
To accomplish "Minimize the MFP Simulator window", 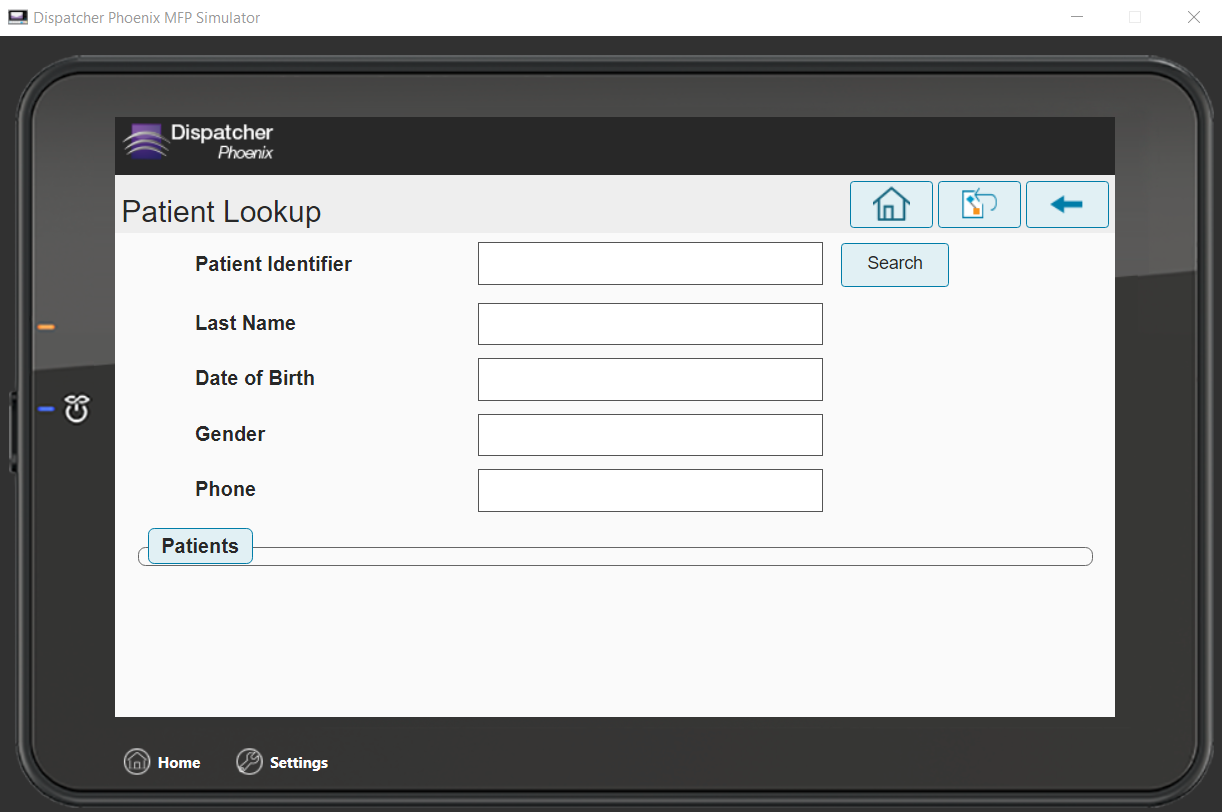I will (x=1077, y=17).
